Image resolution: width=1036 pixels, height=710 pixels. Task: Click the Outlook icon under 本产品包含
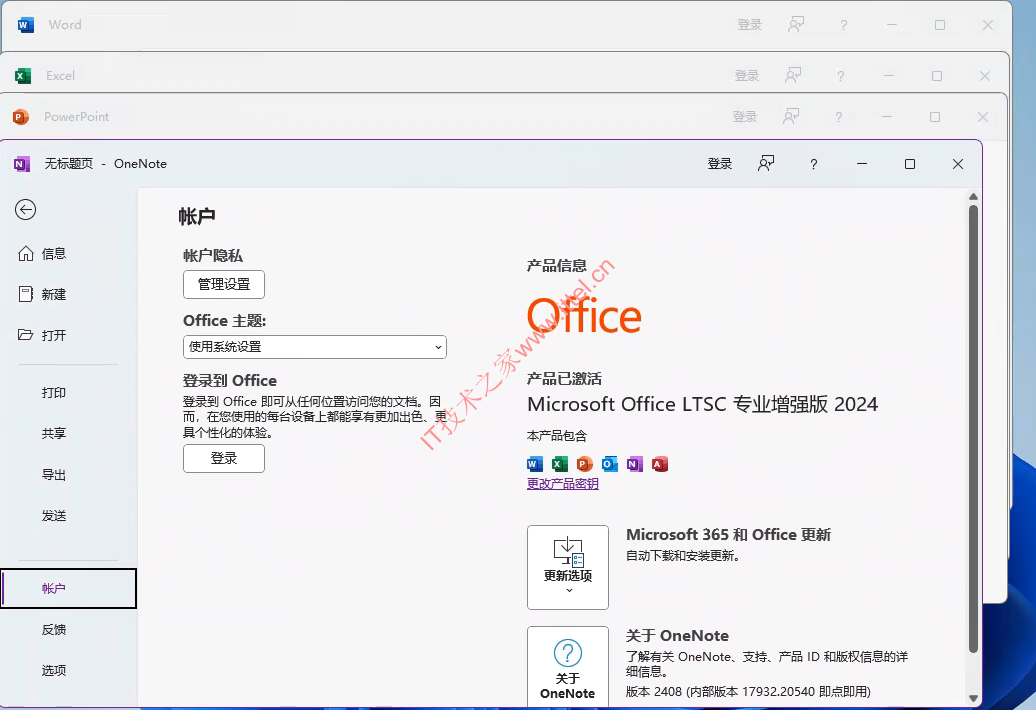[x=610, y=464]
